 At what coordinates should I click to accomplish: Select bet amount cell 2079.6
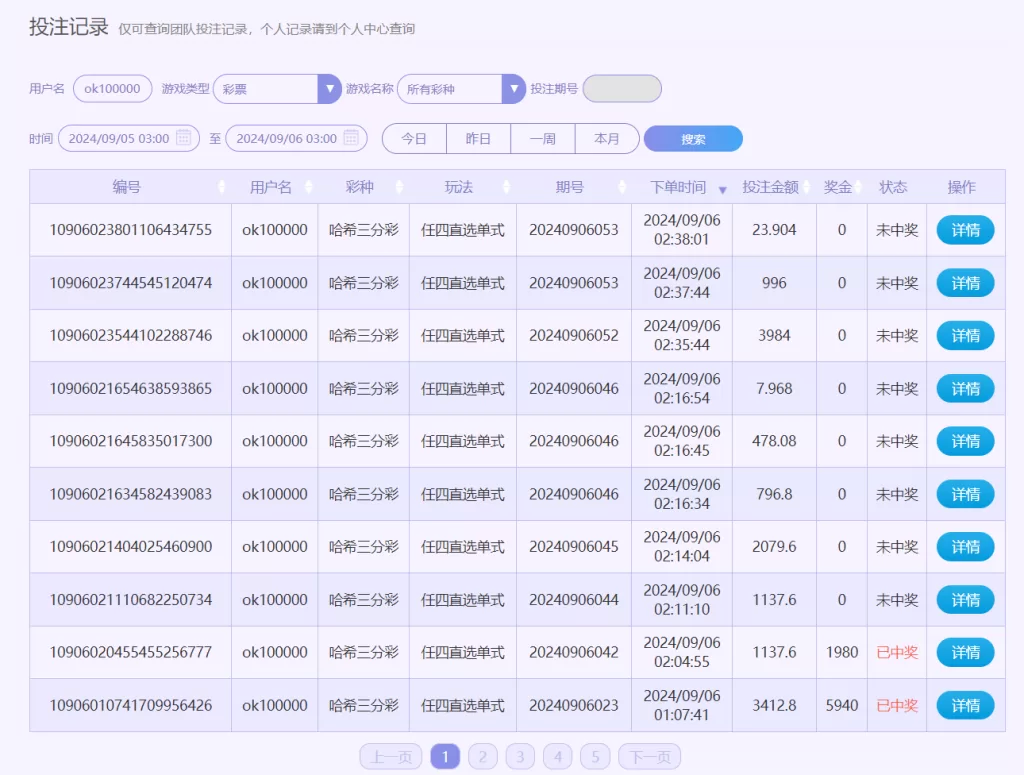[774, 546]
